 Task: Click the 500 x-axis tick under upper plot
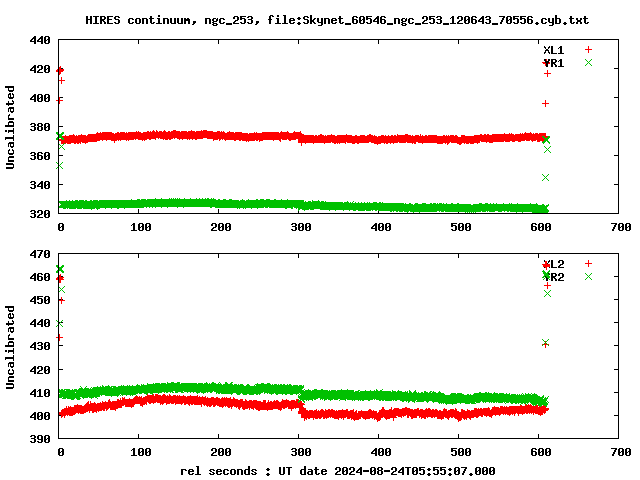click(x=461, y=227)
